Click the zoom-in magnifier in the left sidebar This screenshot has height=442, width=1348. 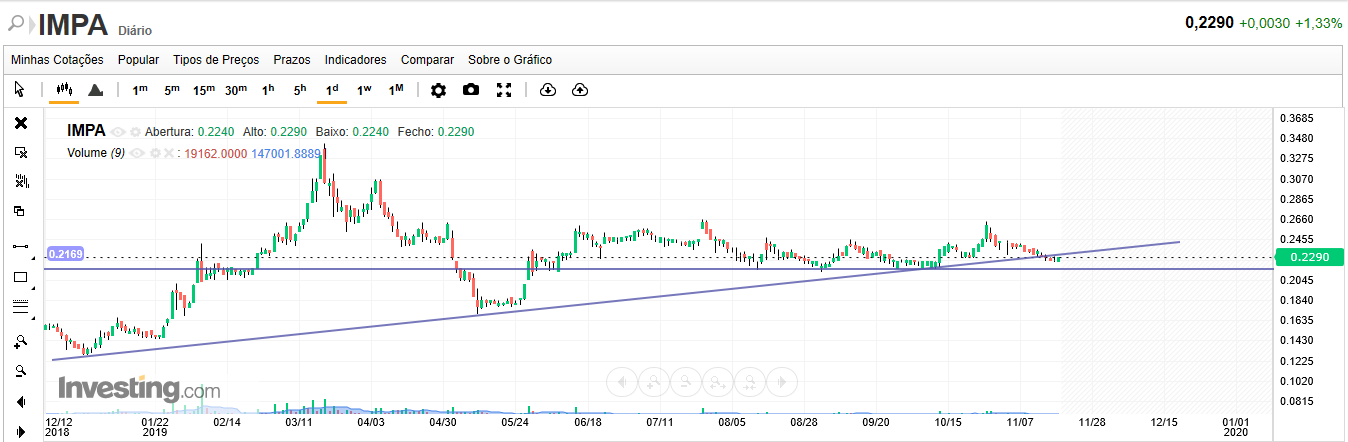point(20,342)
